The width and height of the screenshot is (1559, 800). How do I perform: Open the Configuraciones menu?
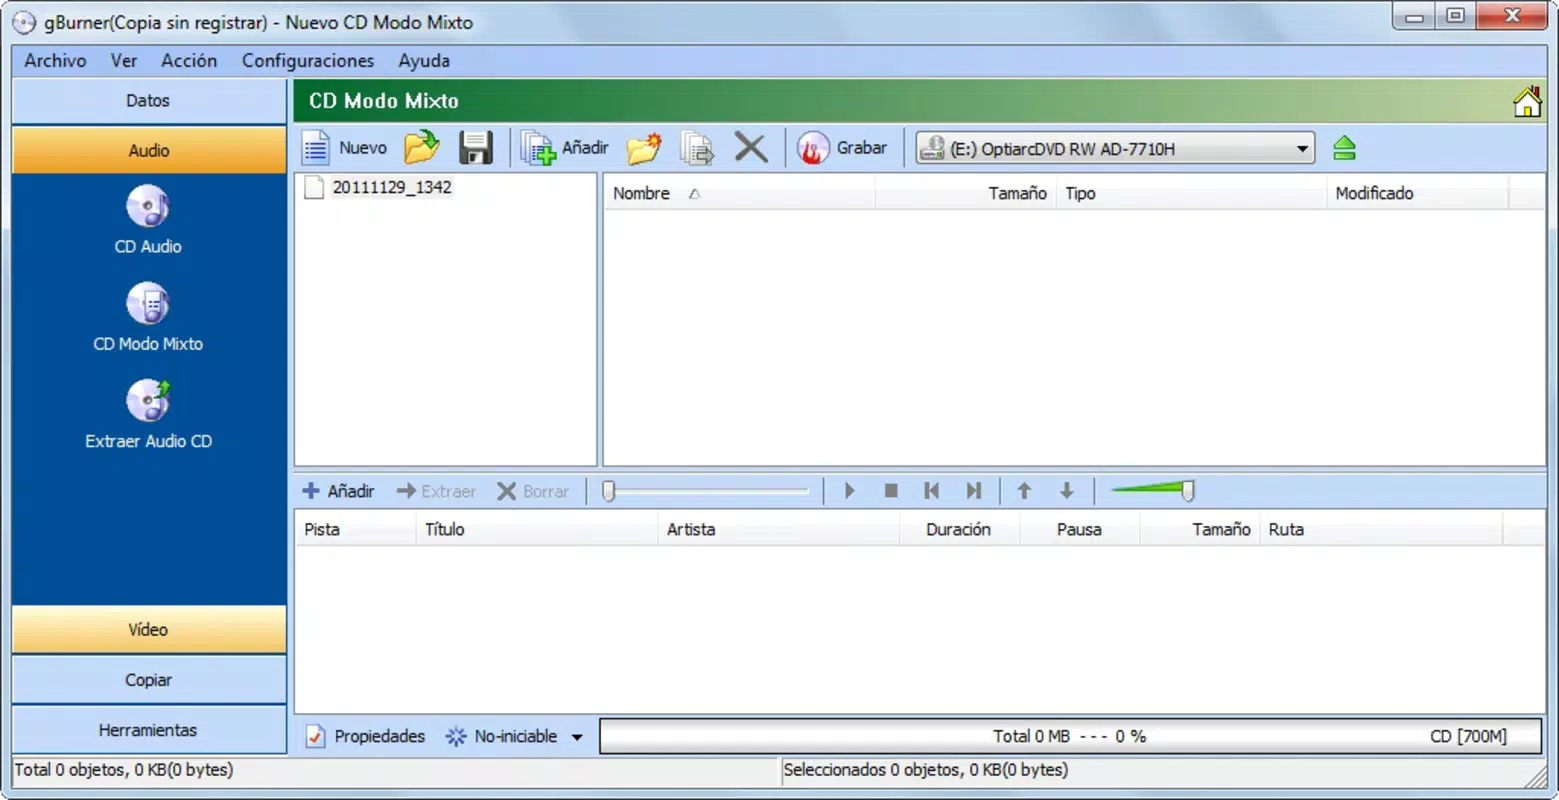[308, 60]
